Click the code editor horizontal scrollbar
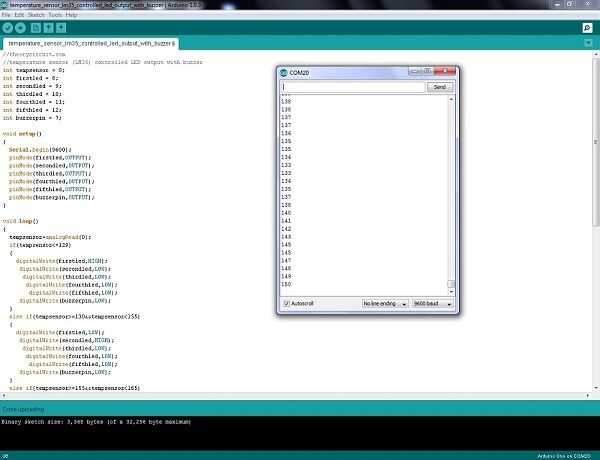 point(296,396)
